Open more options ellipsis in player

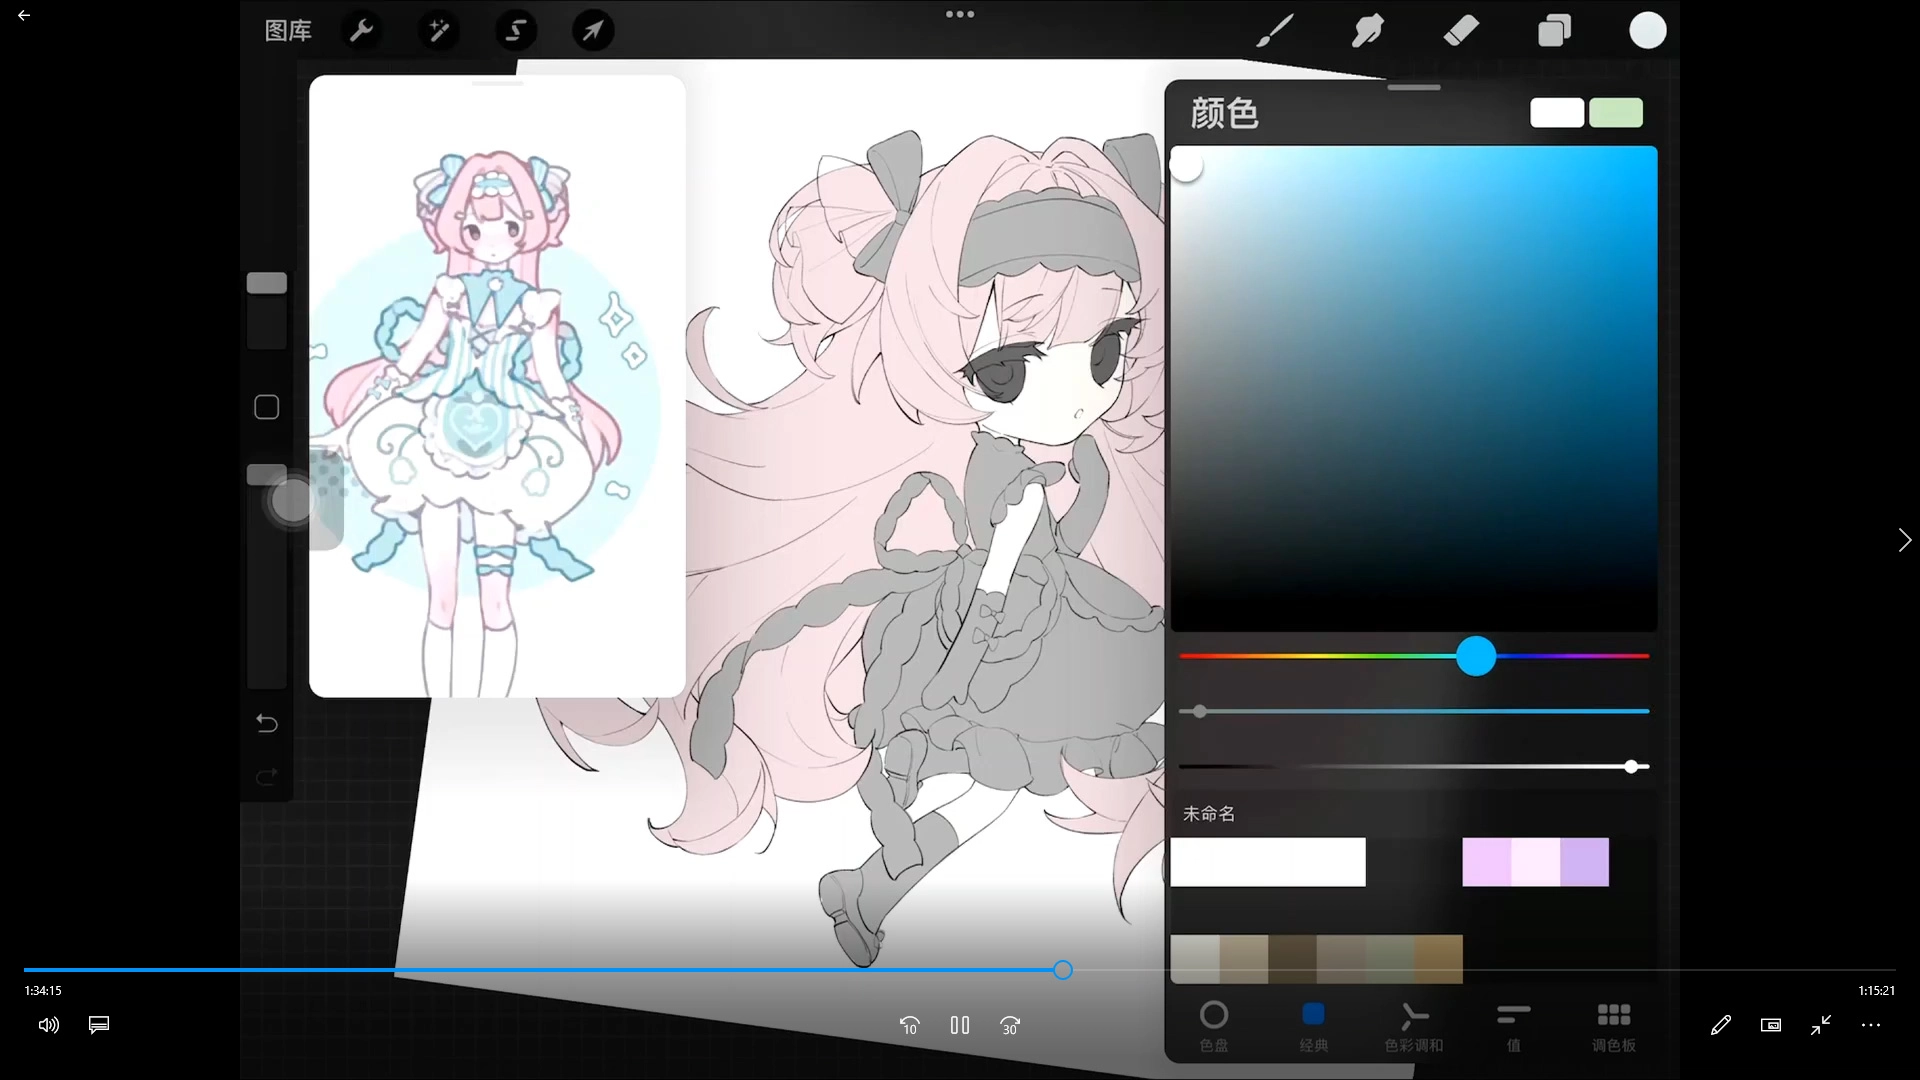tap(1871, 1025)
